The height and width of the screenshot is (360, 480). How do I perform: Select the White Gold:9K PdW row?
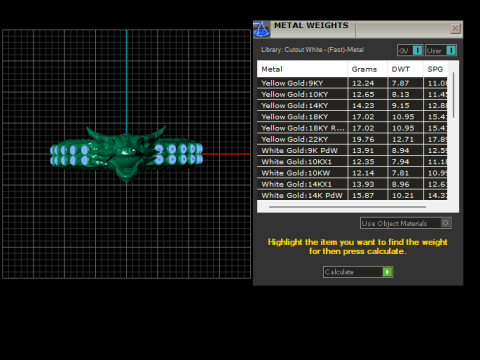[352, 151]
